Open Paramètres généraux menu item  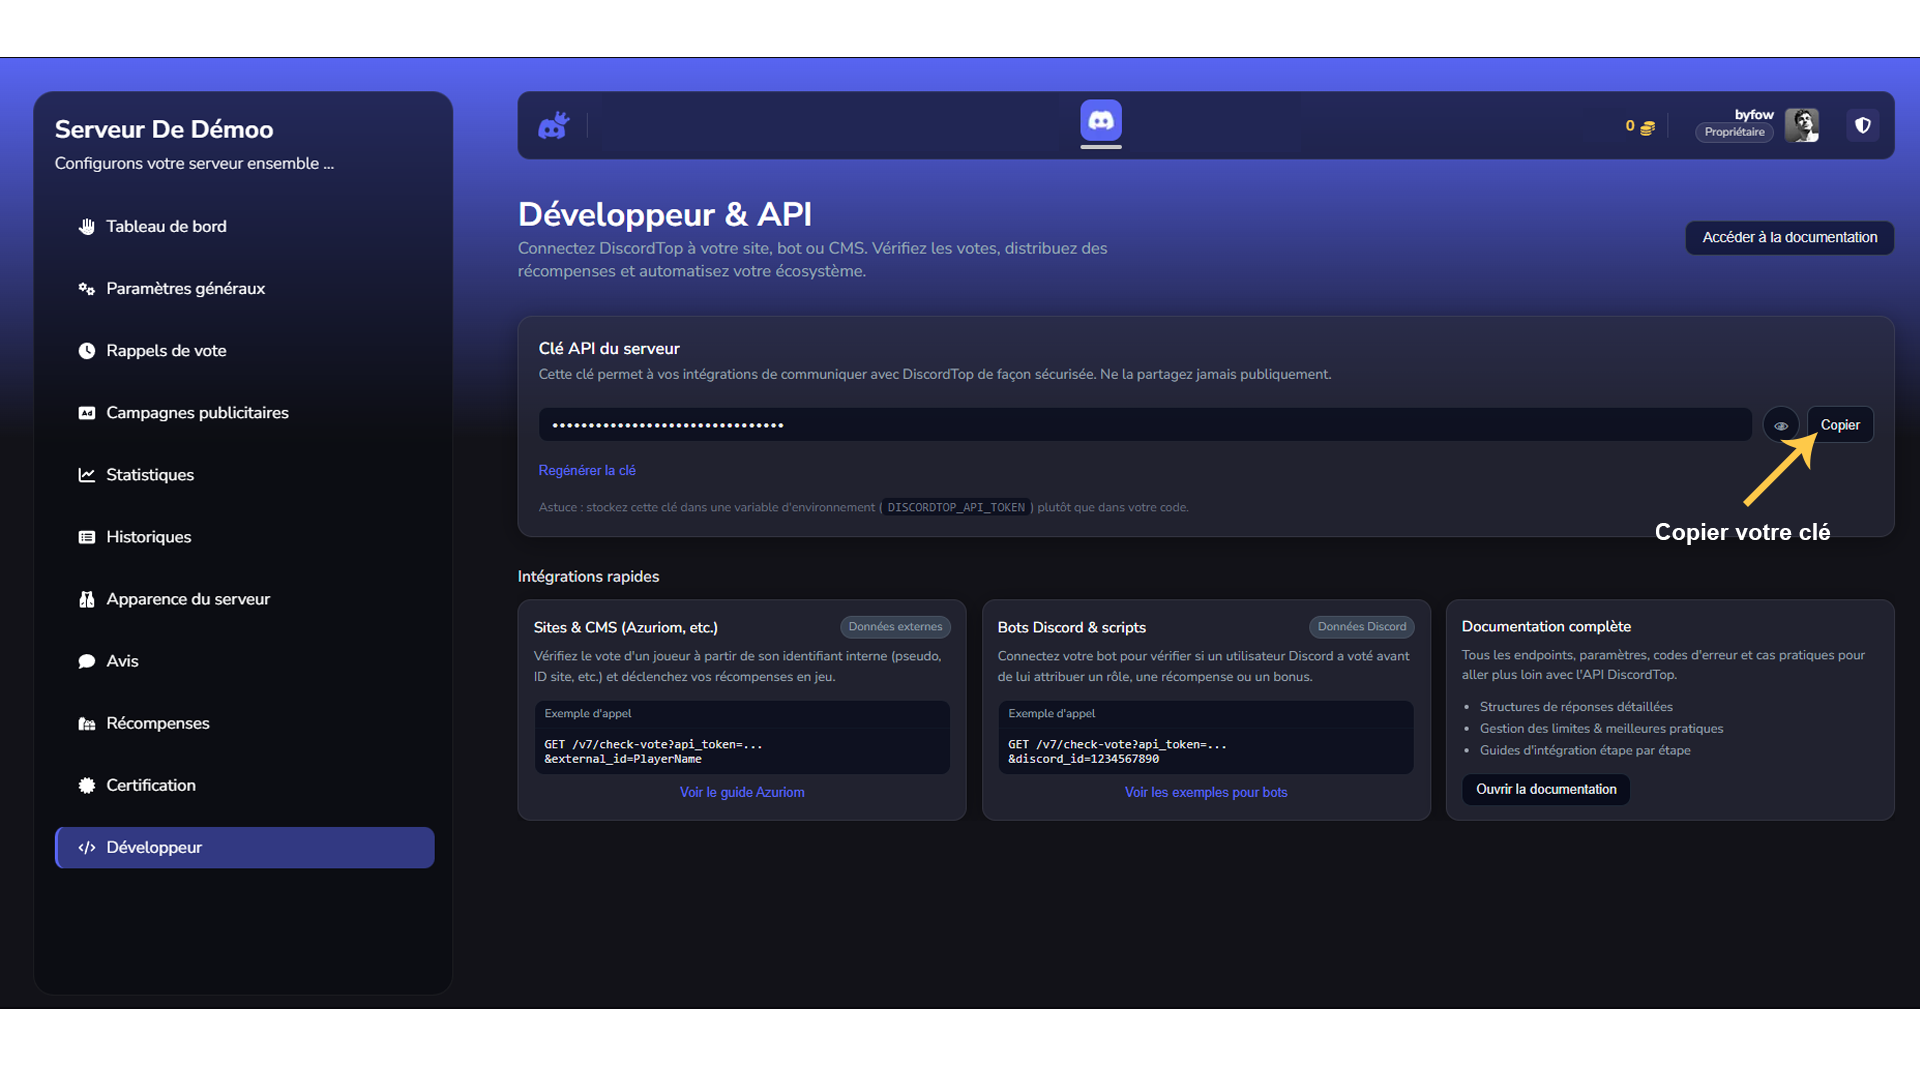[185, 288]
